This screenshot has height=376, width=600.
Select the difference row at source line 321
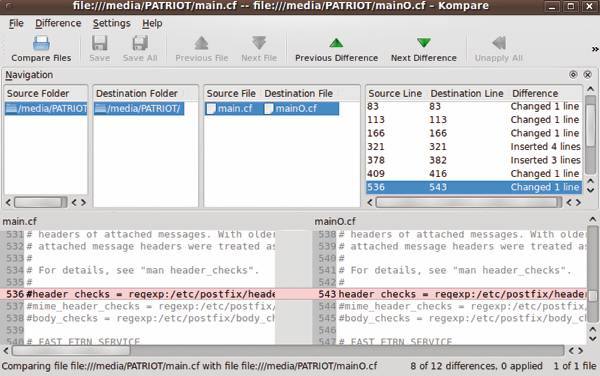click(x=474, y=147)
